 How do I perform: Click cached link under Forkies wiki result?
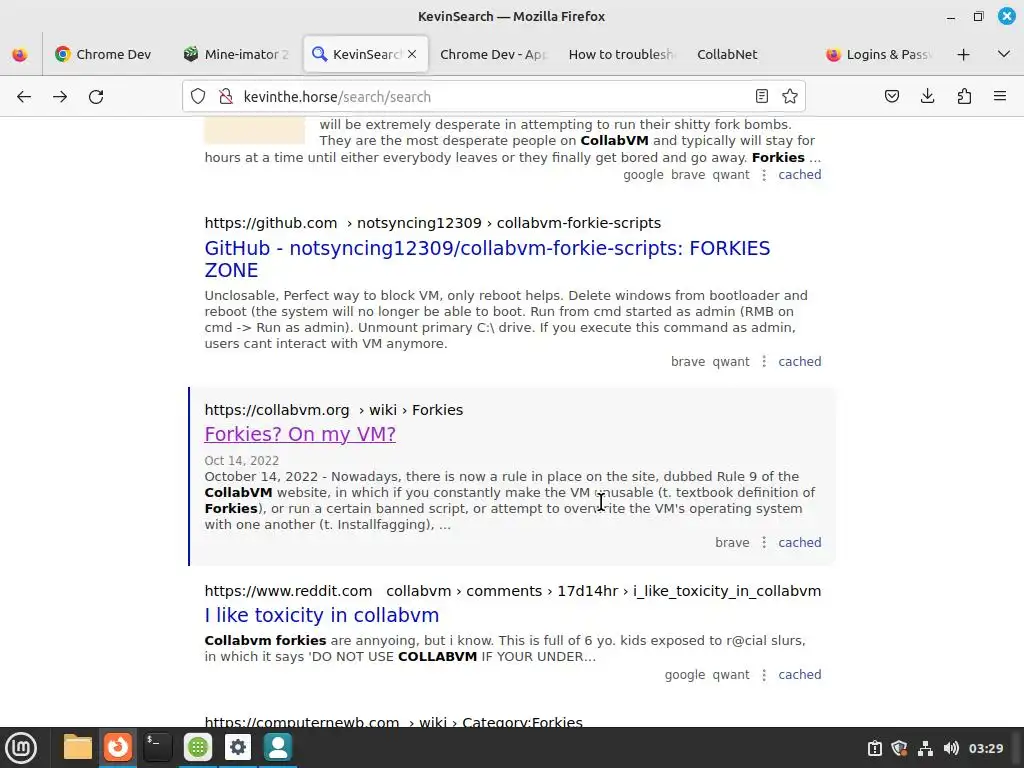point(799,542)
